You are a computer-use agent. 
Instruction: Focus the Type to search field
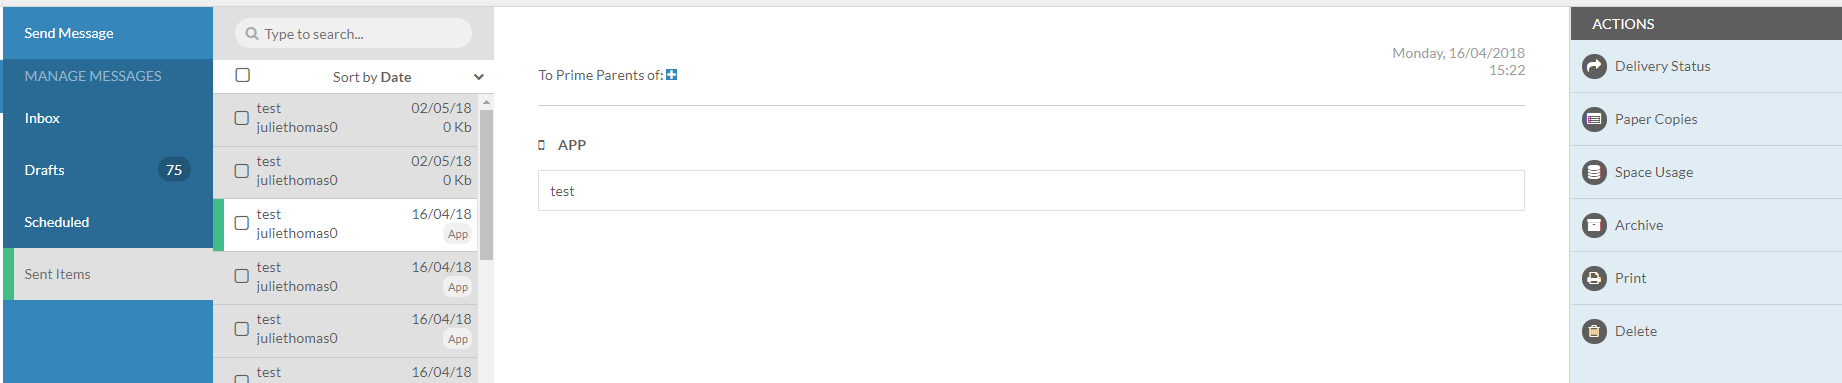(353, 33)
